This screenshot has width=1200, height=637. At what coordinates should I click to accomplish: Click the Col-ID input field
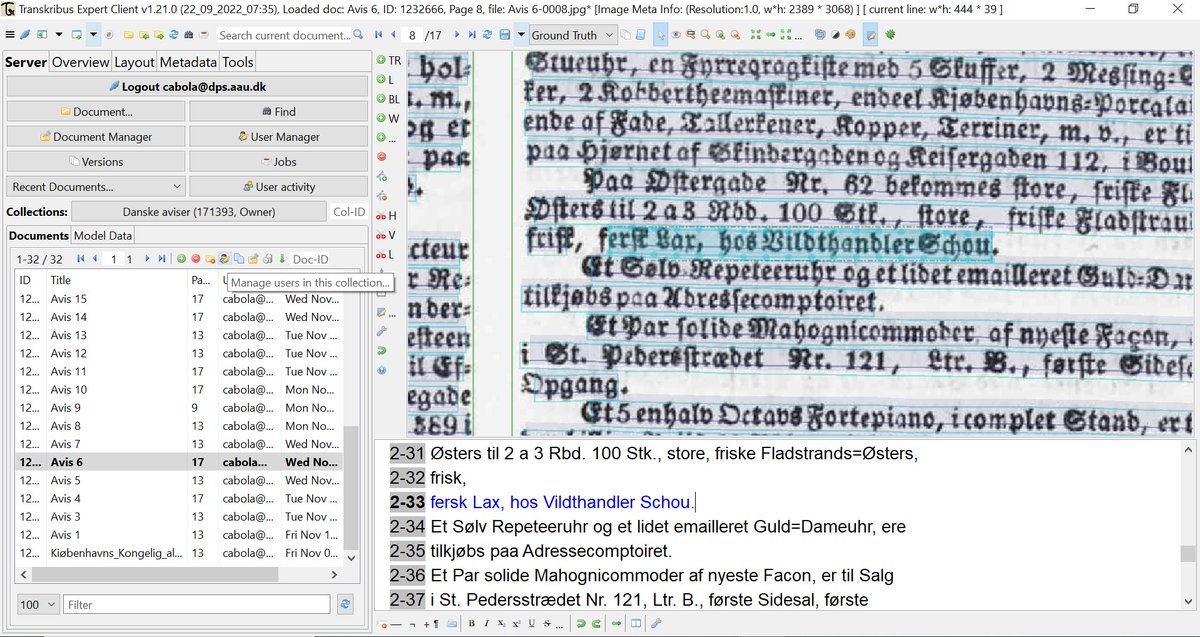pyautogui.click(x=348, y=212)
